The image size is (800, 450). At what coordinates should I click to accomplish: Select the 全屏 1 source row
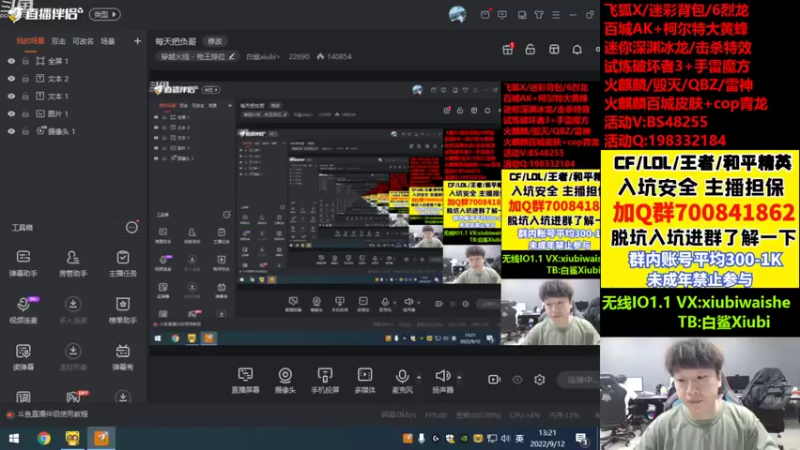(74, 61)
